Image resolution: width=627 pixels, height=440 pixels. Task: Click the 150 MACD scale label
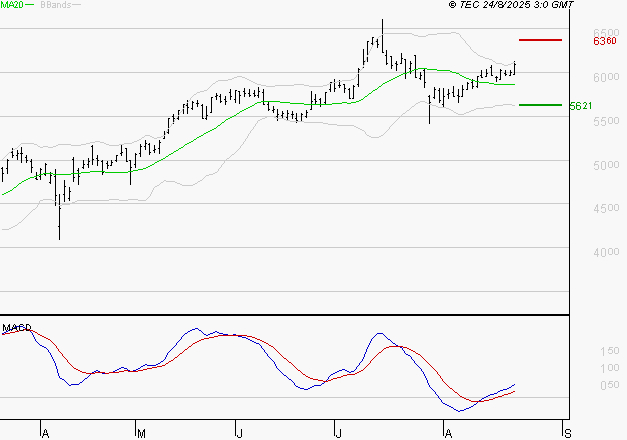pyautogui.click(x=610, y=351)
